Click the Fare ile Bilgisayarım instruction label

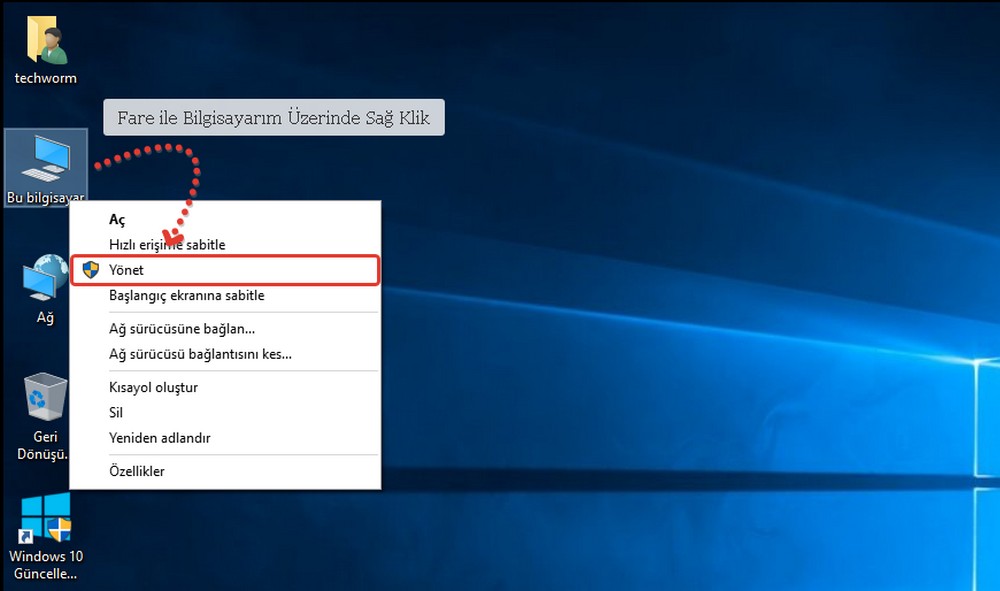click(273, 118)
